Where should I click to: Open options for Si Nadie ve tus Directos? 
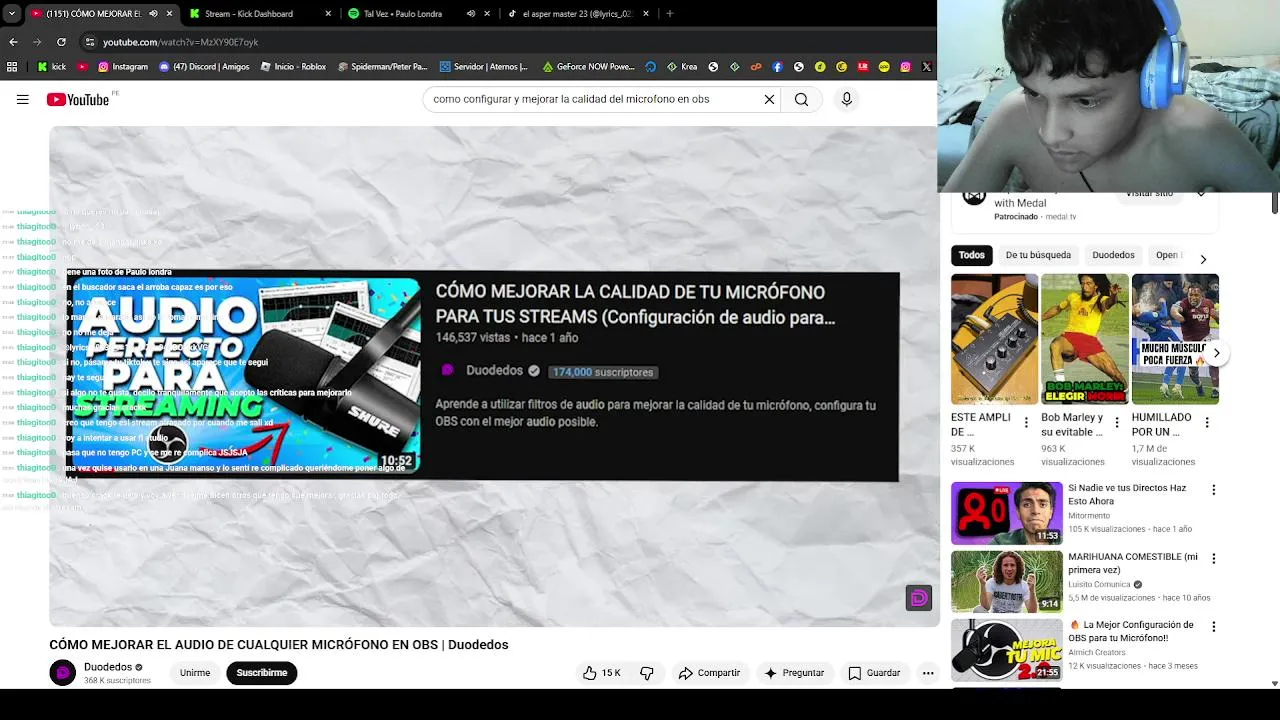pyautogui.click(x=1214, y=490)
